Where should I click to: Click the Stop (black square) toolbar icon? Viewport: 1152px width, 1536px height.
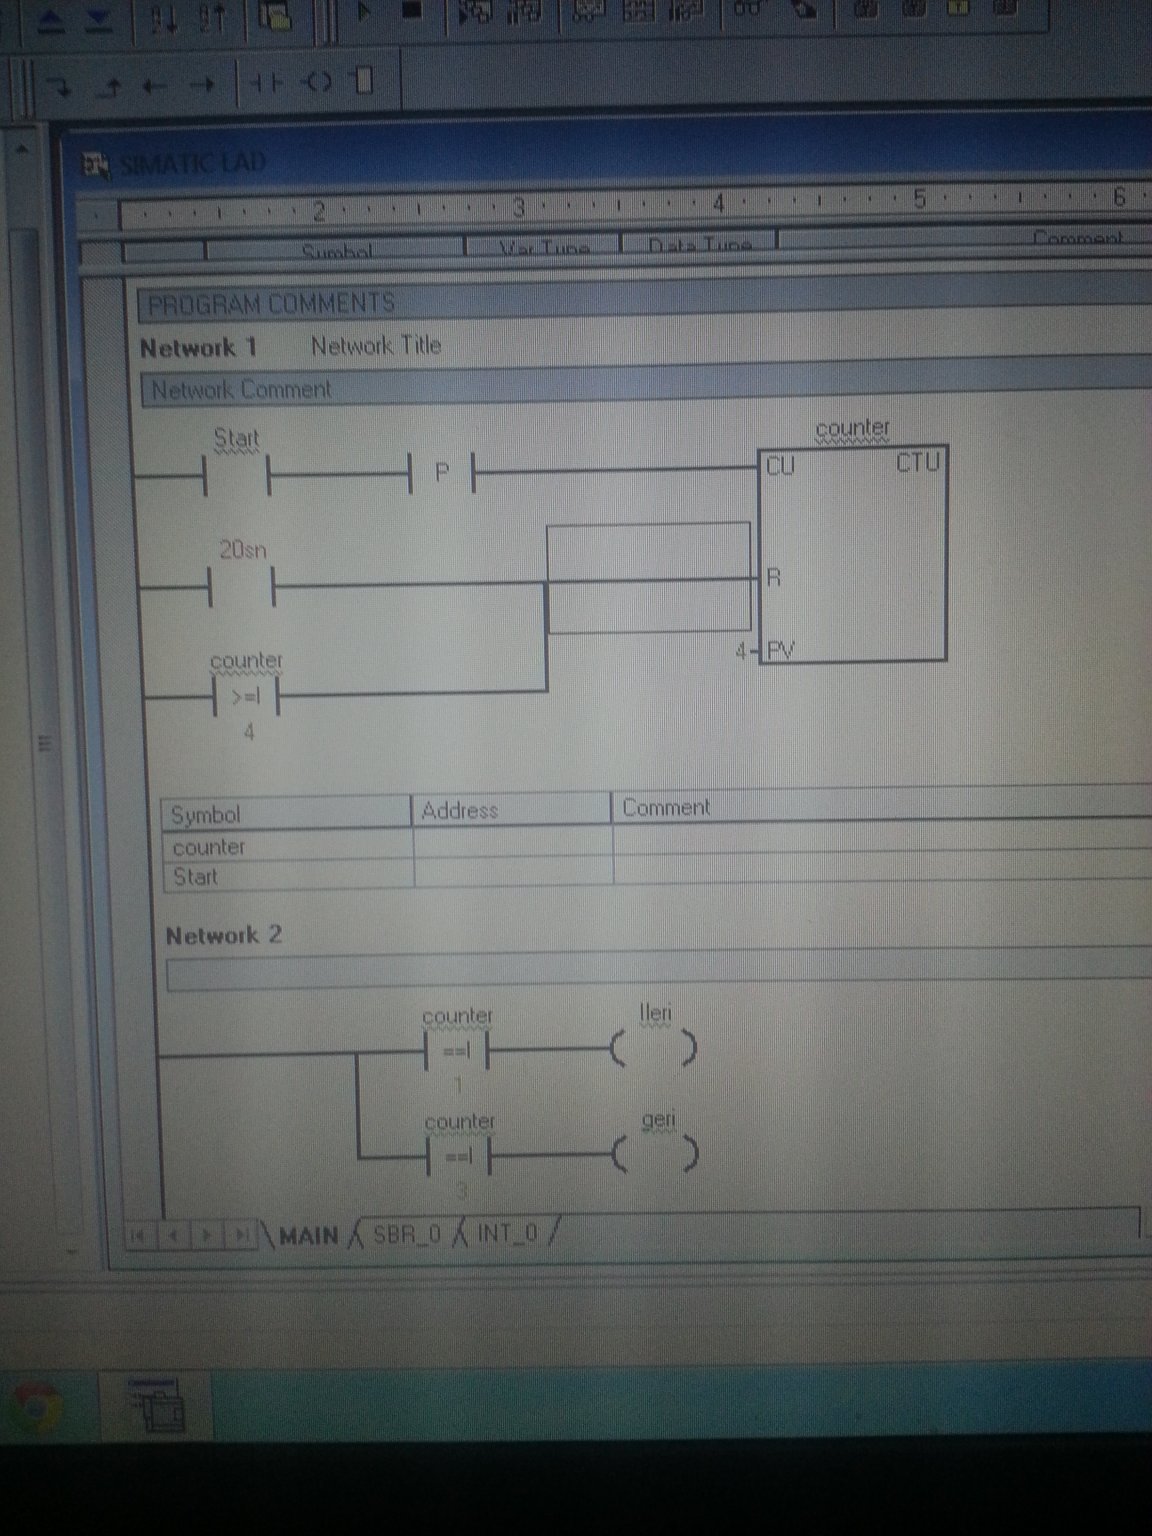coord(412,11)
